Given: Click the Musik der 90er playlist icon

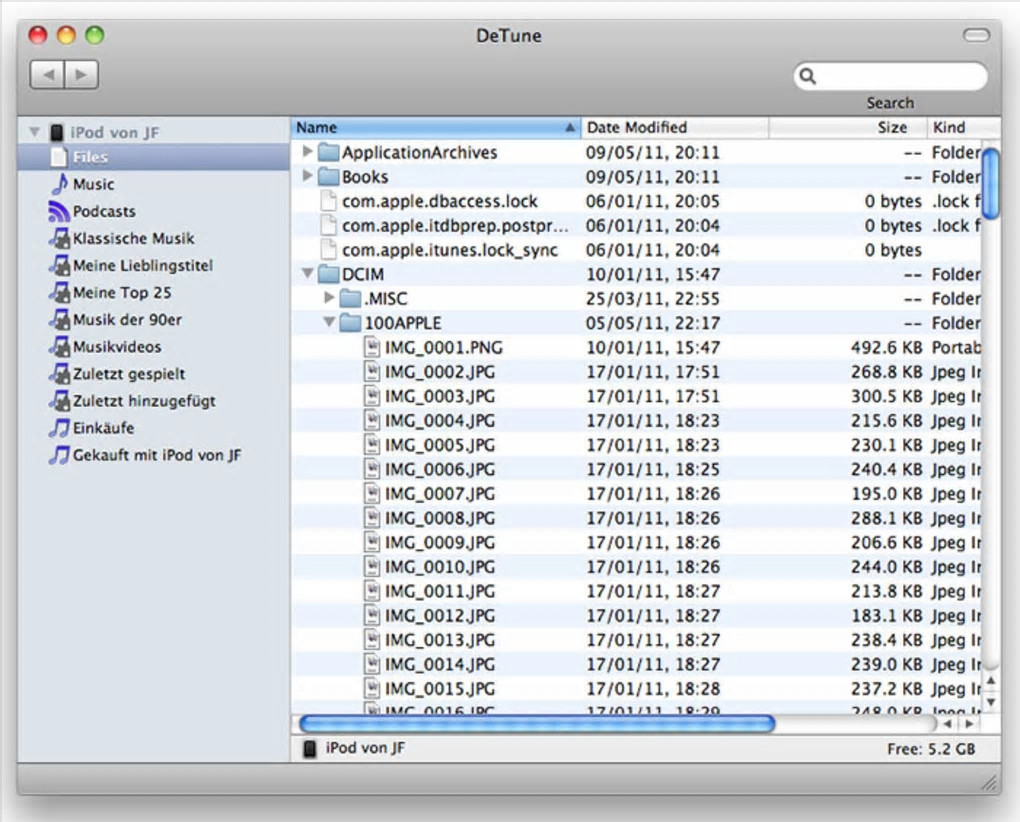Looking at the screenshot, I should [59, 320].
